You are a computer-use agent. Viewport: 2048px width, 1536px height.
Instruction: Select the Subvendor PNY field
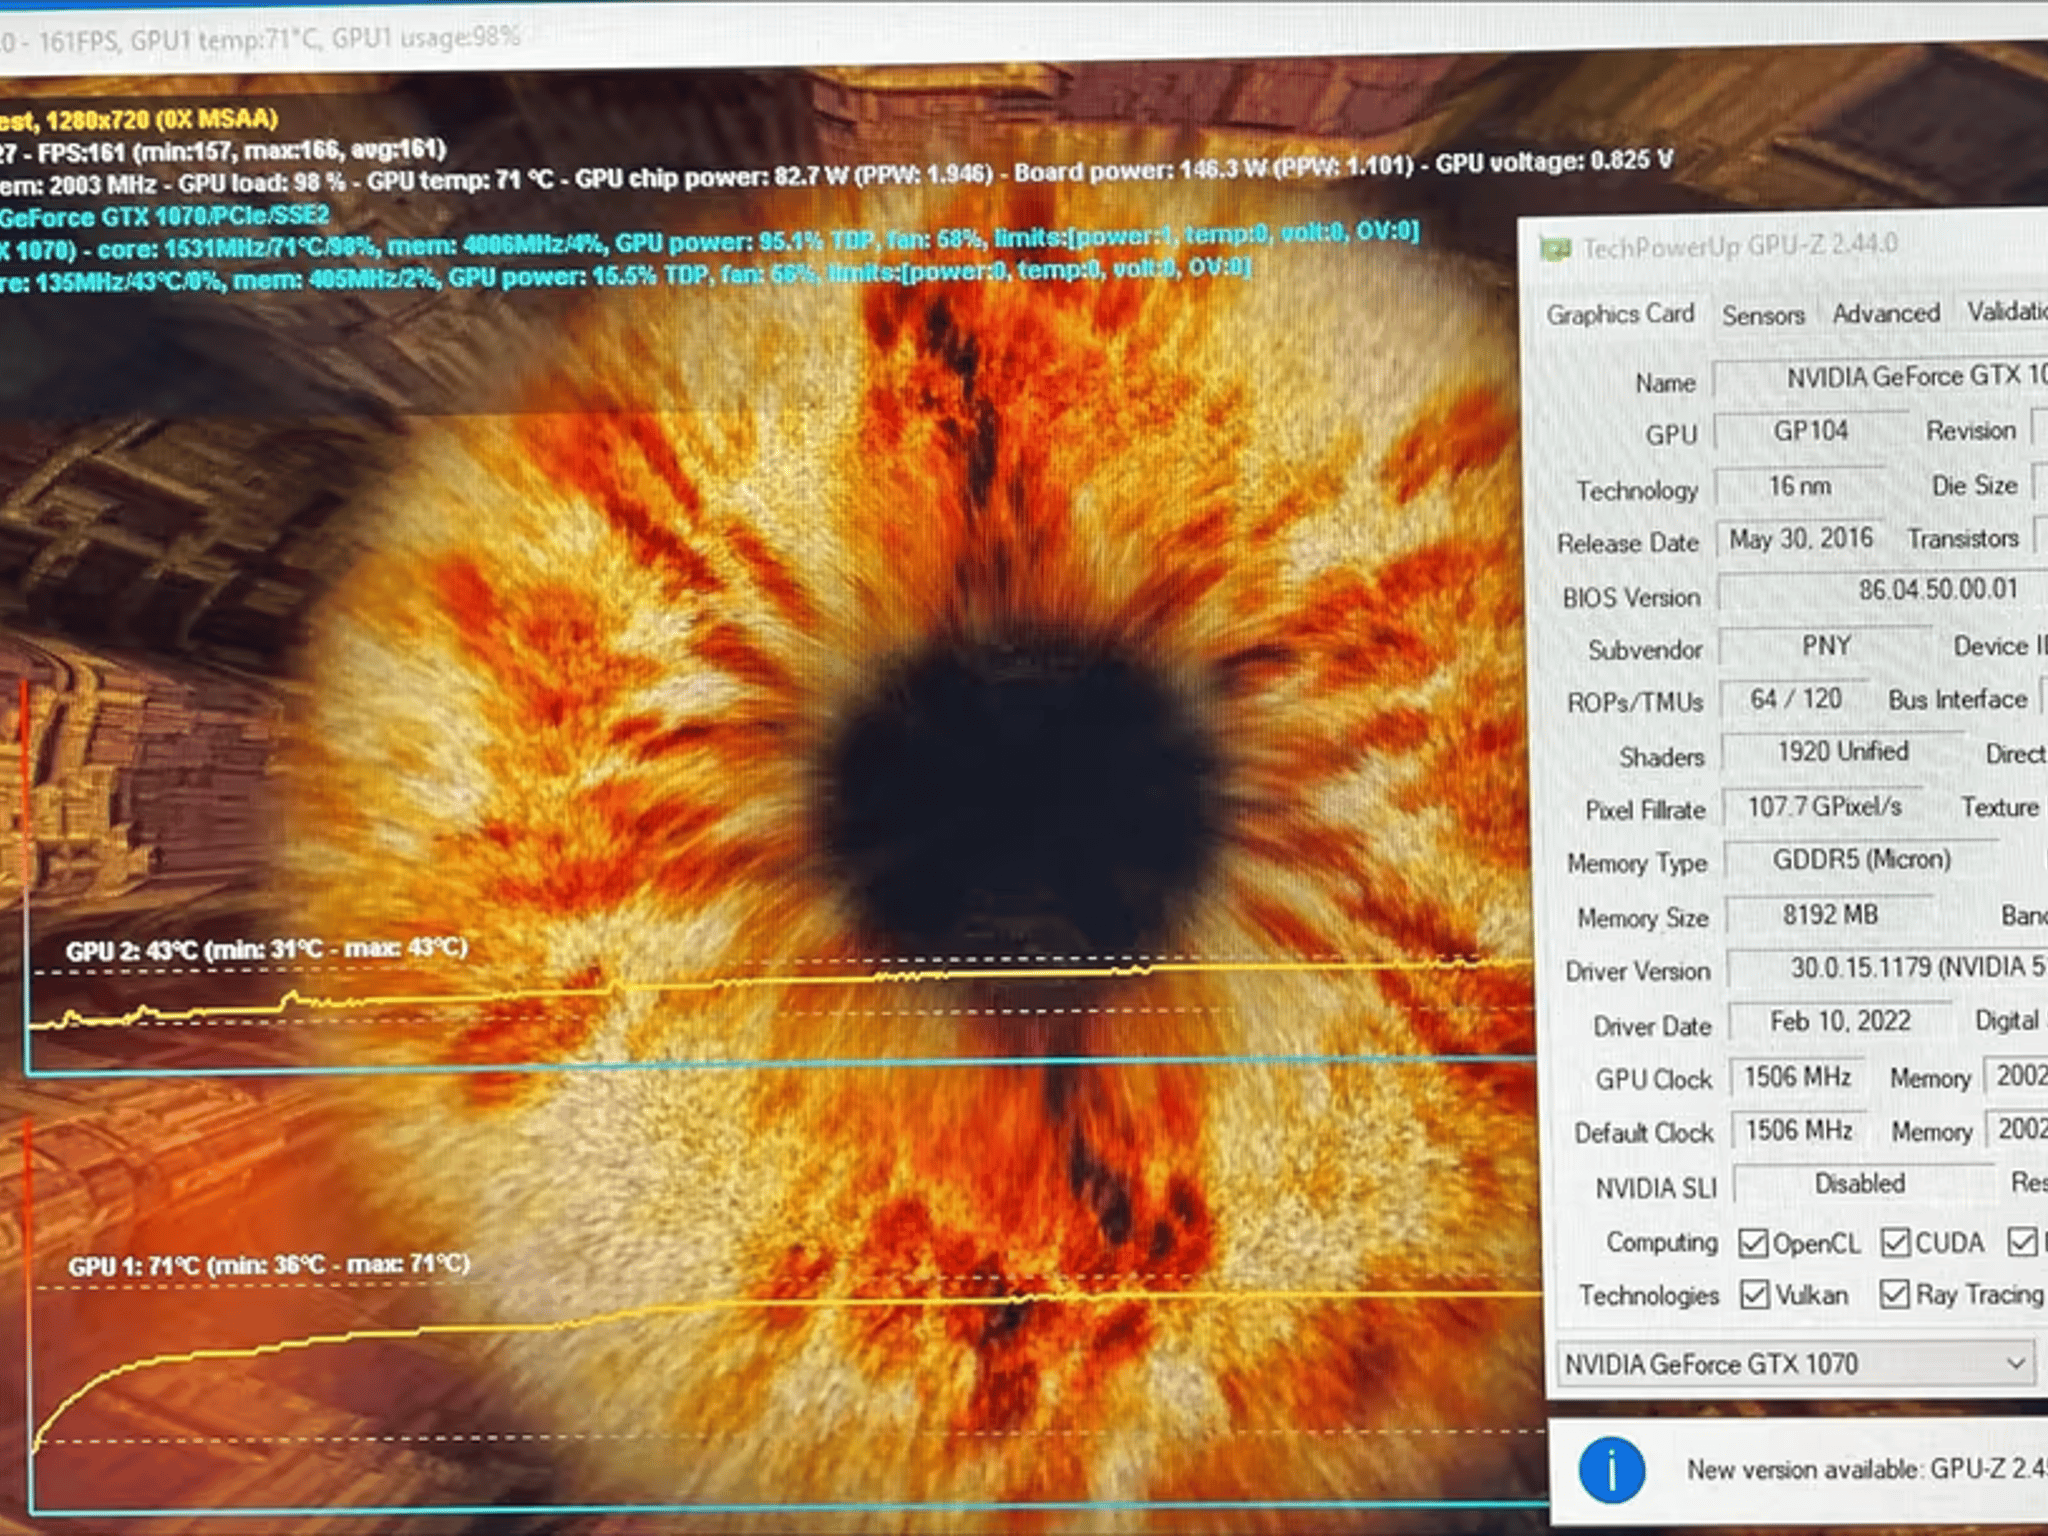pos(1825,646)
